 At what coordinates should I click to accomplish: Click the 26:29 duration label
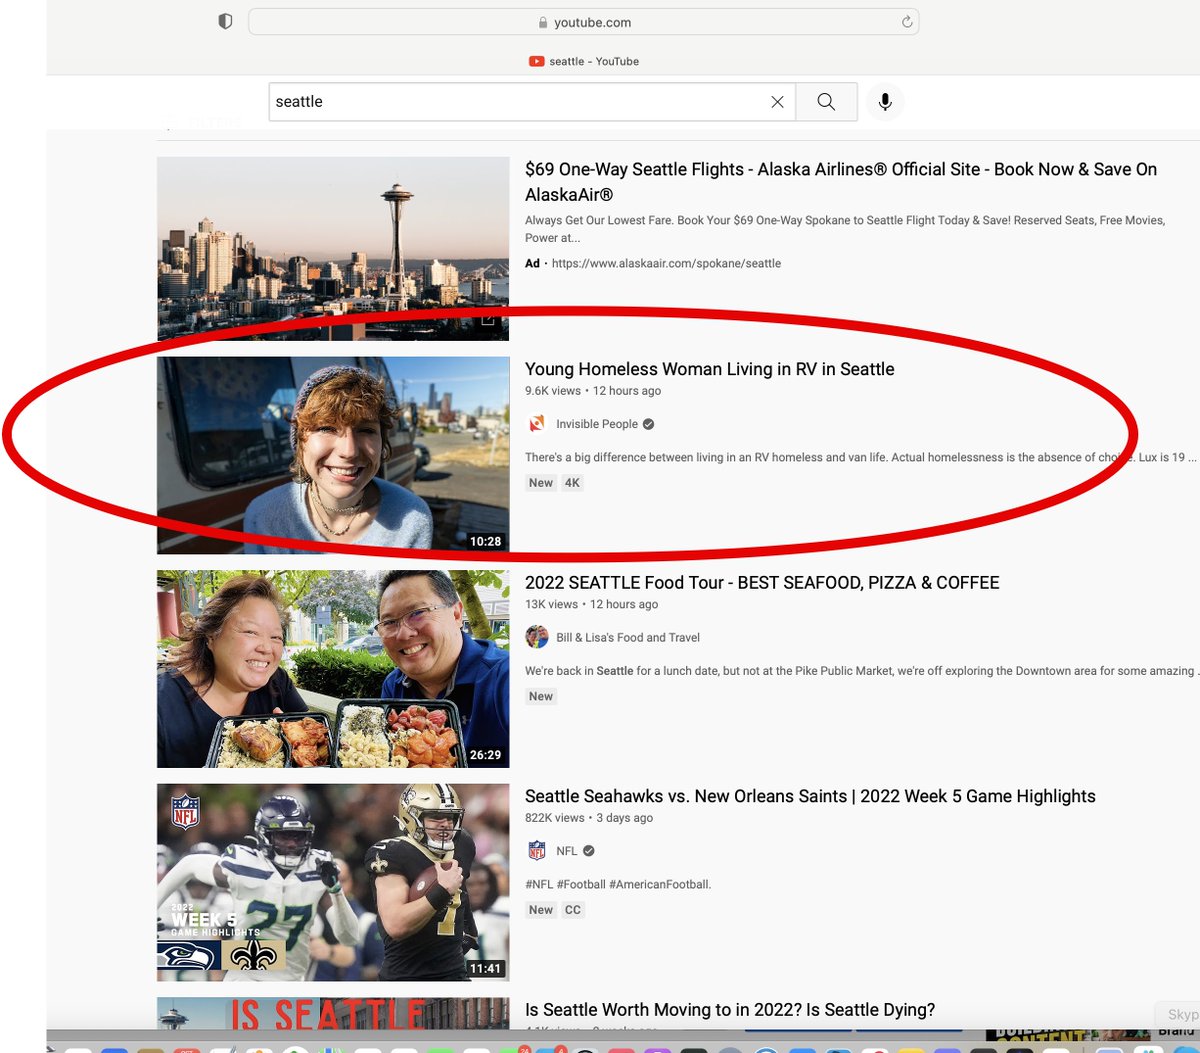point(485,755)
